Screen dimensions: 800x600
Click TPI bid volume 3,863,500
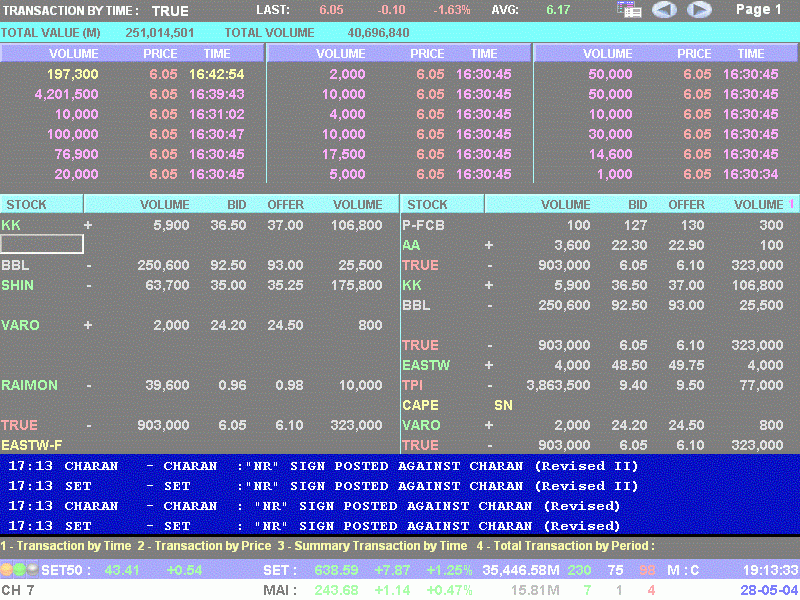coord(558,385)
